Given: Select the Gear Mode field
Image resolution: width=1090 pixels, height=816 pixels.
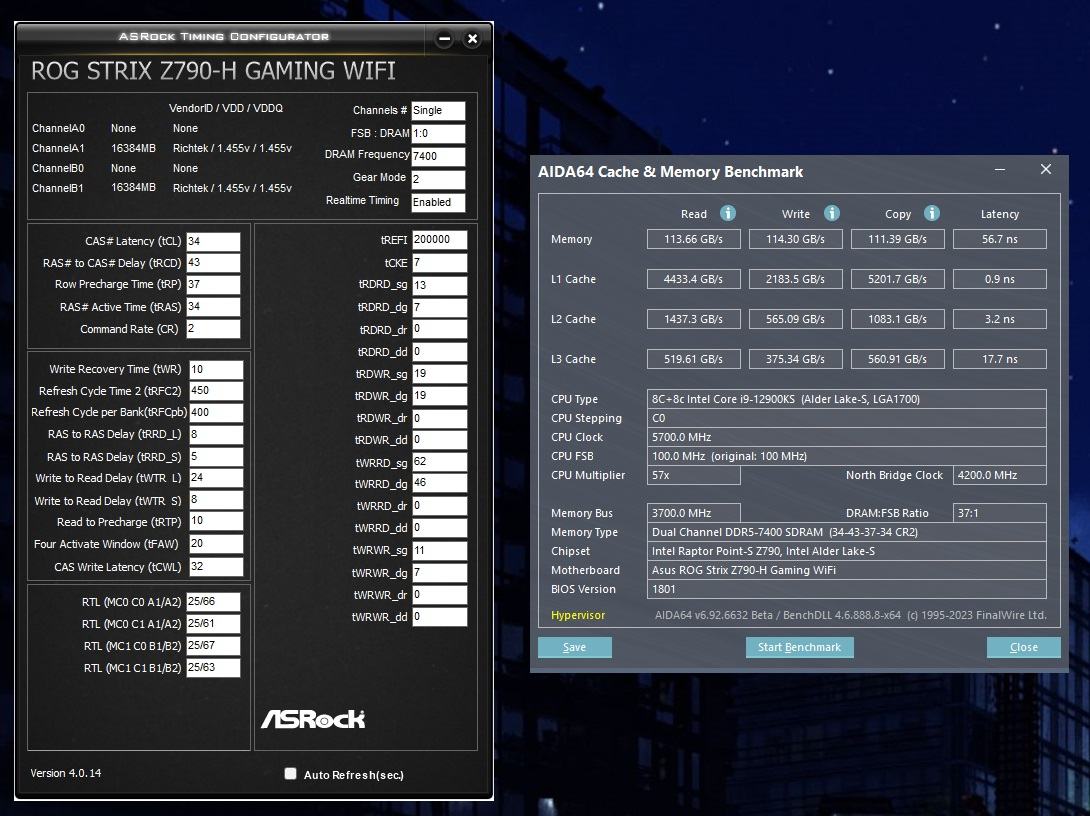Looking at the screenshot, I should click(x=438, y=179).
